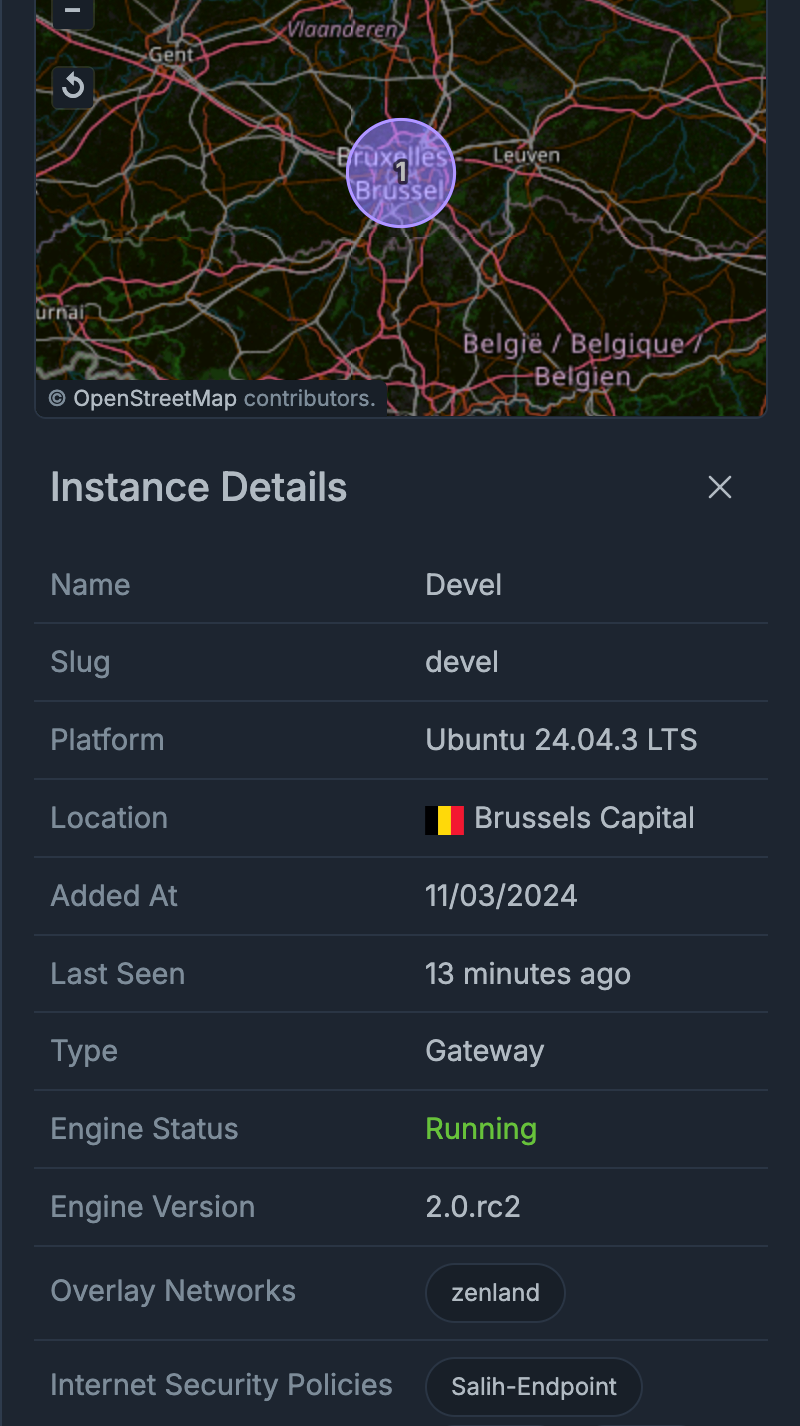Click the Belgium flag icon
This screenshot has width=800, height=1426.
(x=444, y=820)
